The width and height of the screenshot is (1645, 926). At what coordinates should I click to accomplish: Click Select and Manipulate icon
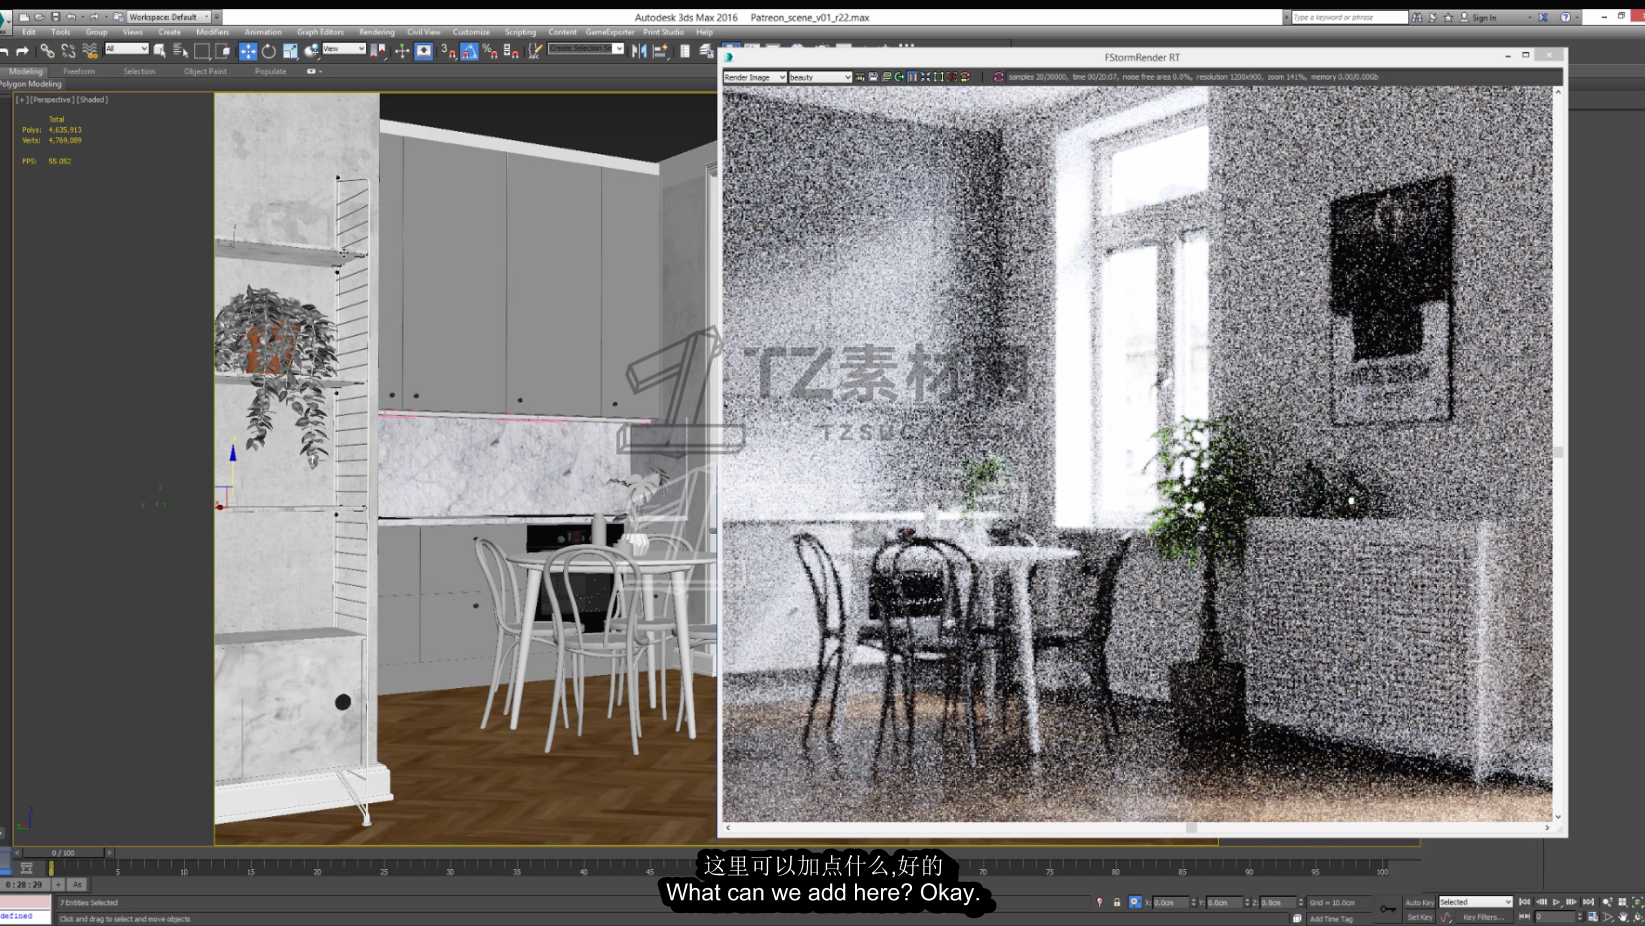[x=402, y=51]
